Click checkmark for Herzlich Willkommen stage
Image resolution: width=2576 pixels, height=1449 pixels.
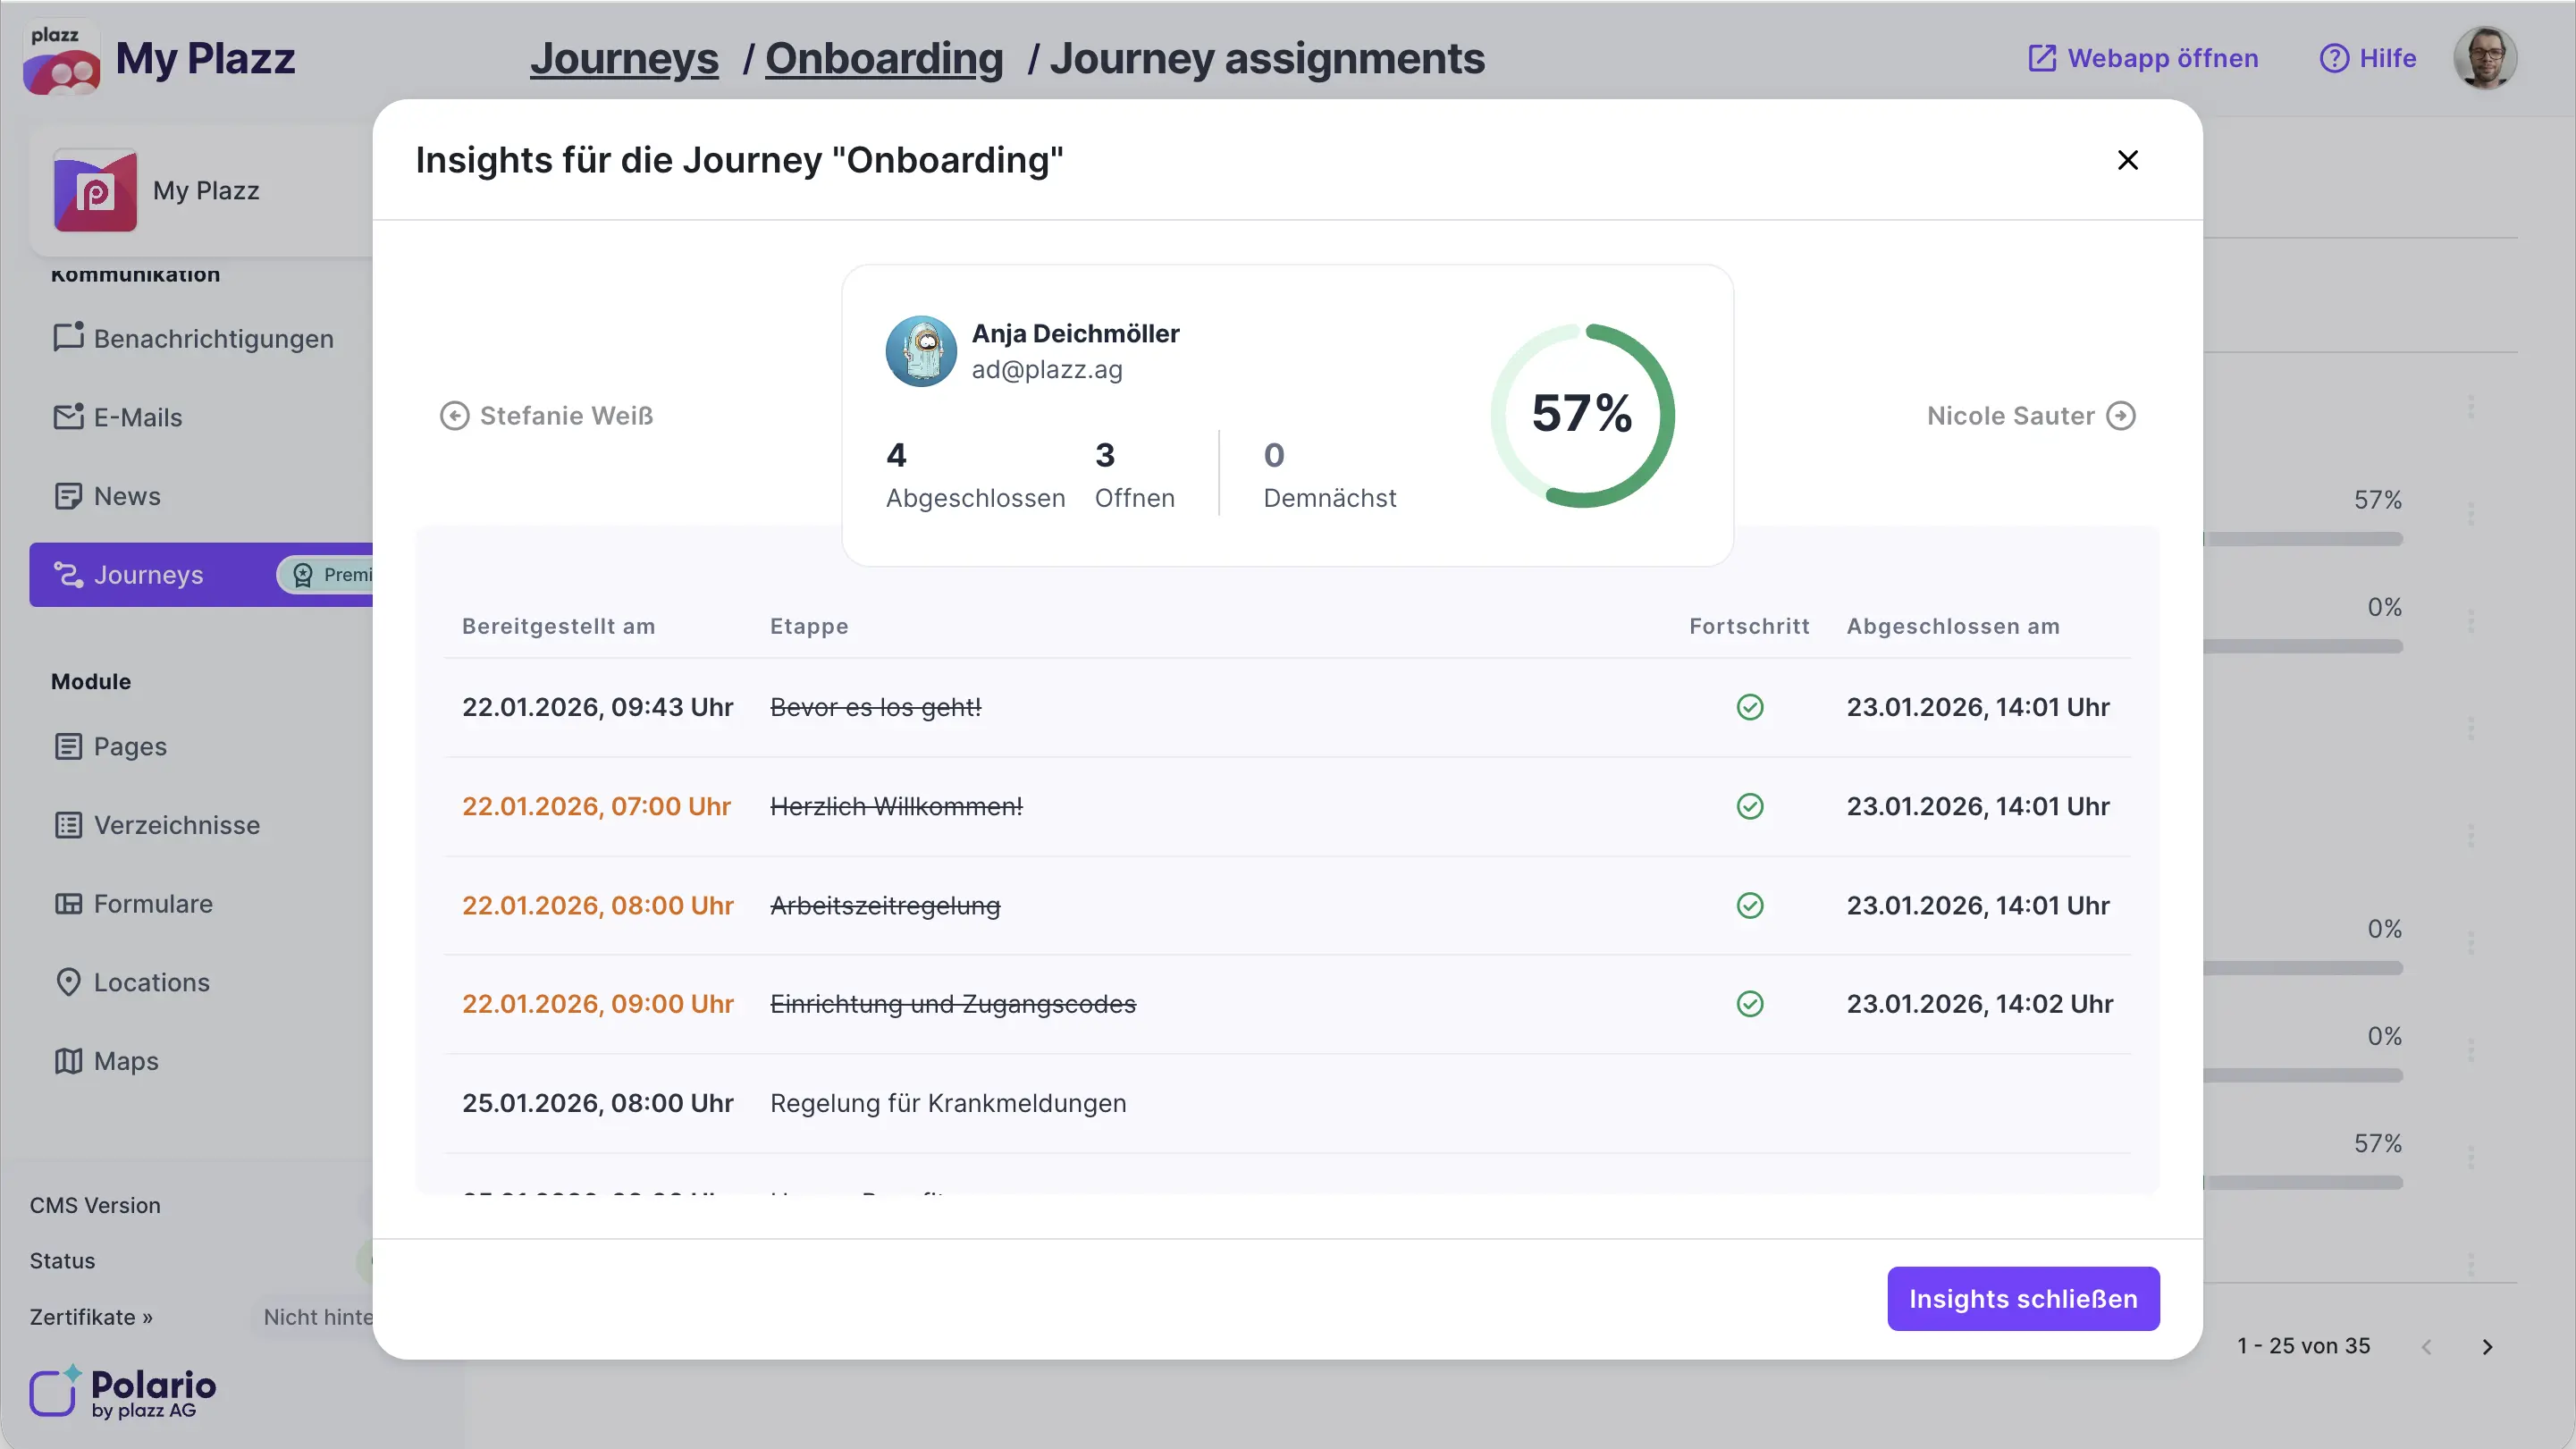1749,806
